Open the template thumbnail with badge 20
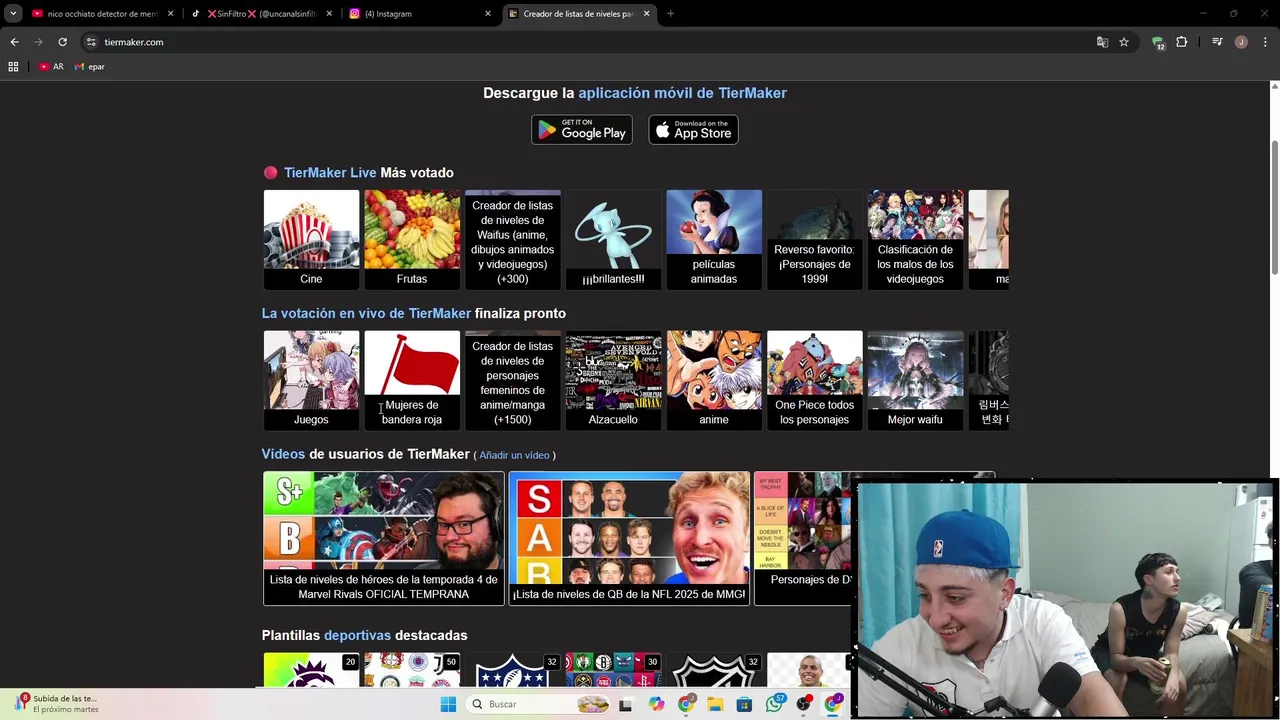Viewport: 1280px width, 720px height. tap(311, 670)
